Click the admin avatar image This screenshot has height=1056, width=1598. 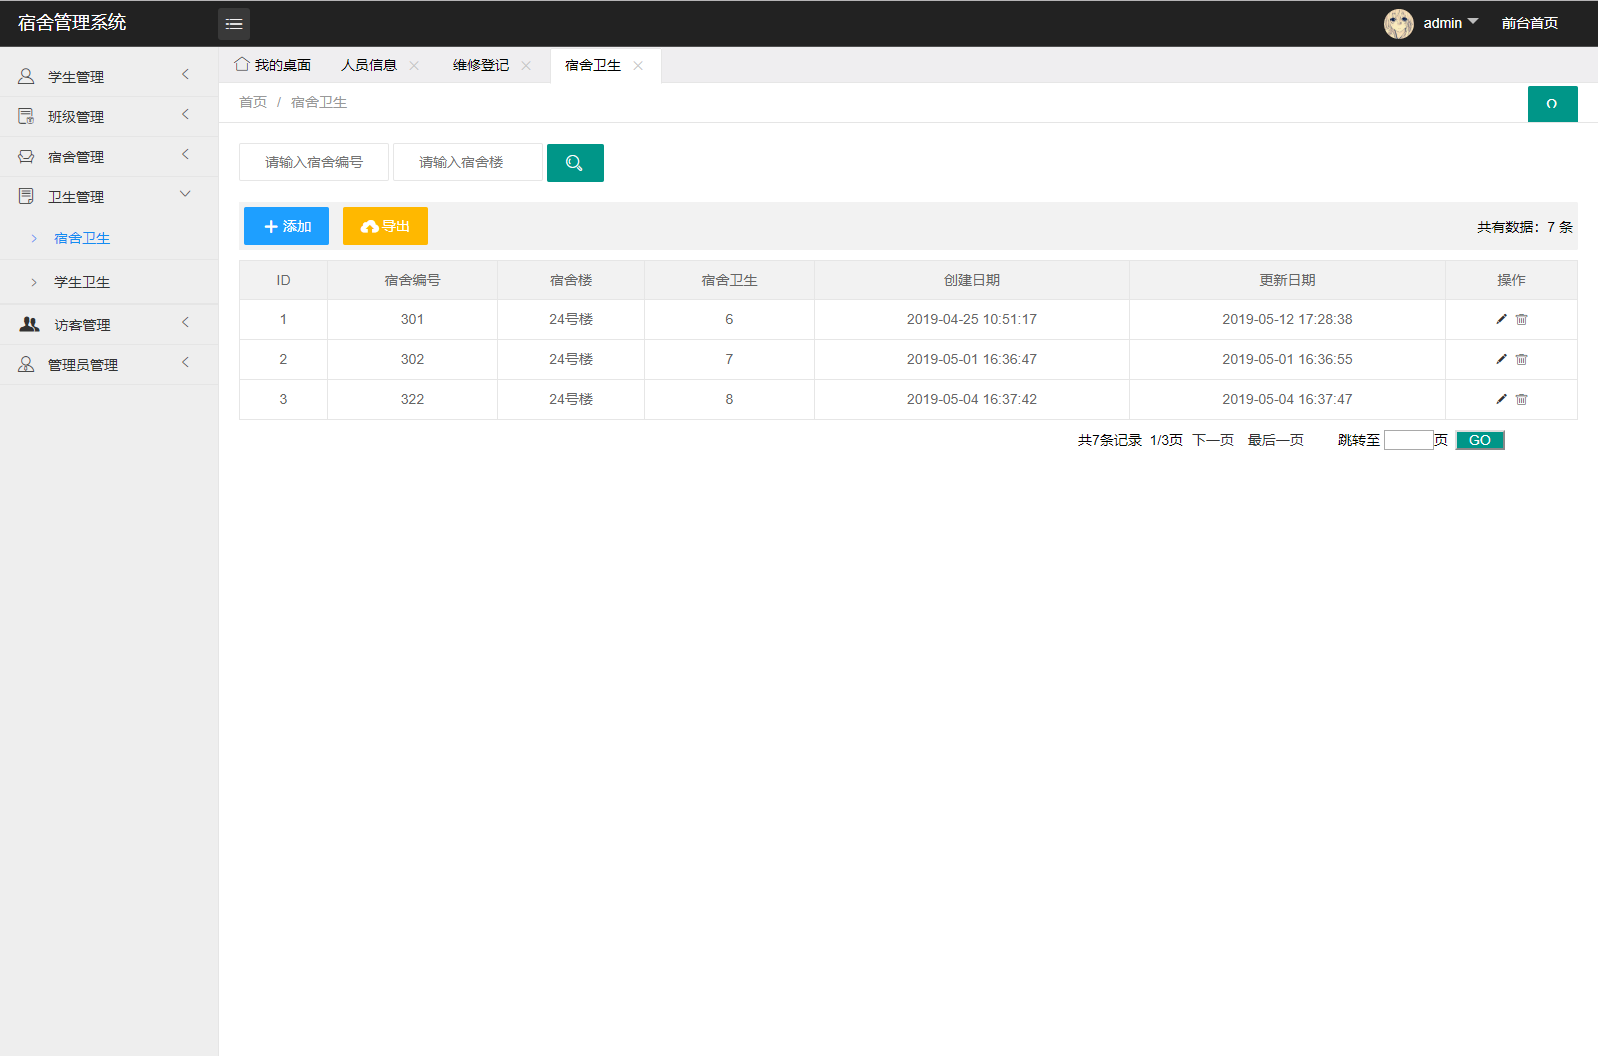click(x=1398, y=23)
